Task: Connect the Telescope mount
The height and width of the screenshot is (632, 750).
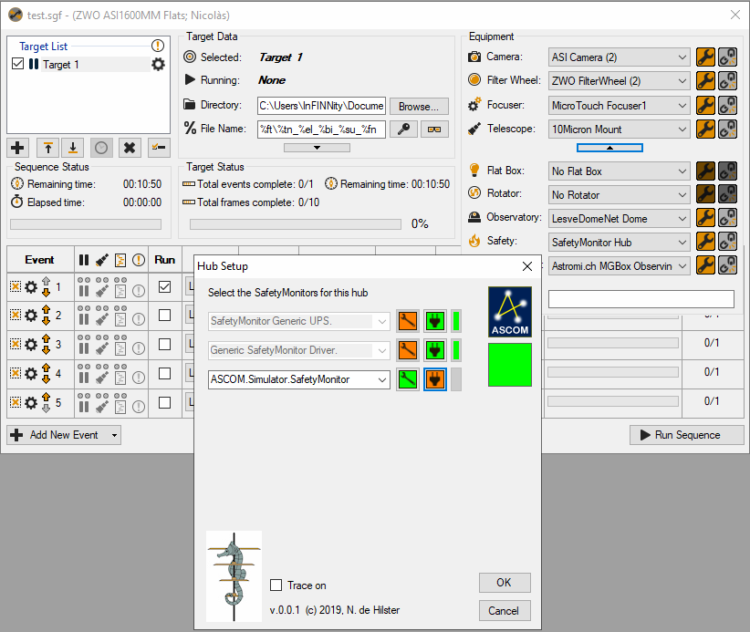Action: (728, 129)
